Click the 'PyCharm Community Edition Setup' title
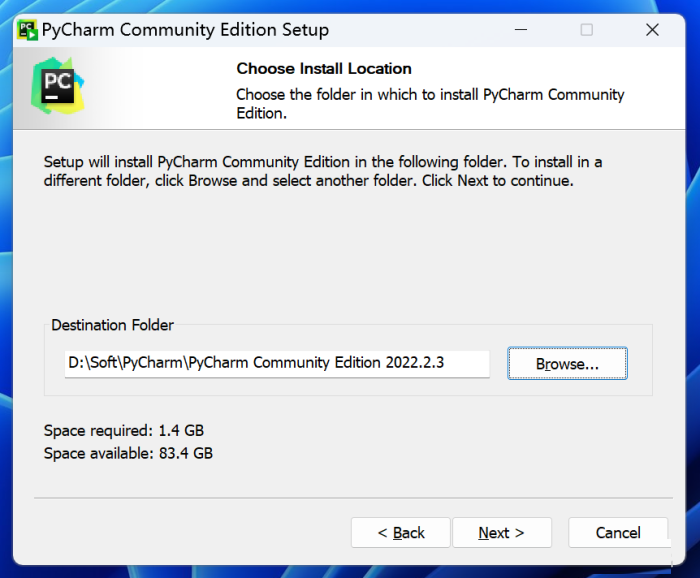Screen dimensions: 700x578 pos(185,30)
